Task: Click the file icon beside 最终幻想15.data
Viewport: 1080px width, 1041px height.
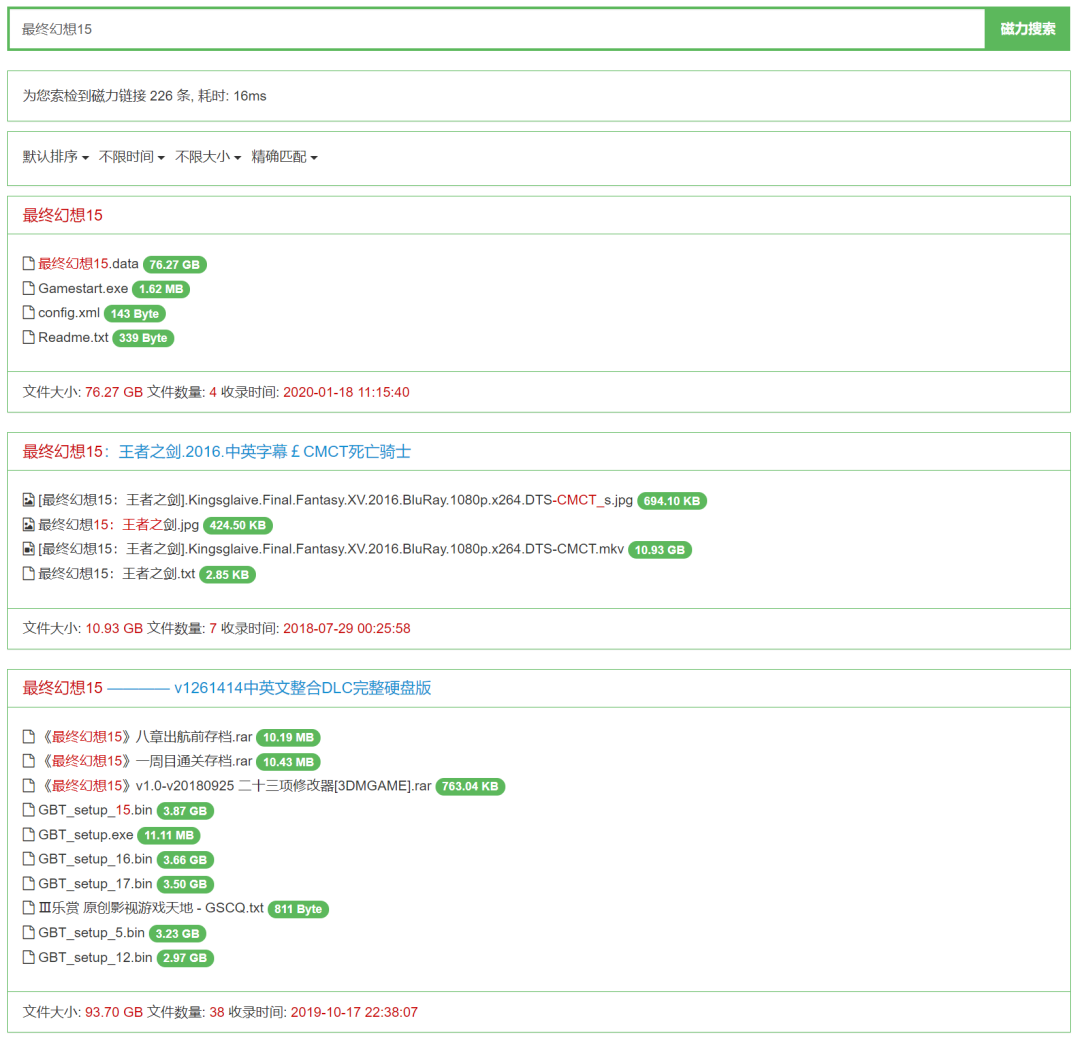Action: (28, 263)
